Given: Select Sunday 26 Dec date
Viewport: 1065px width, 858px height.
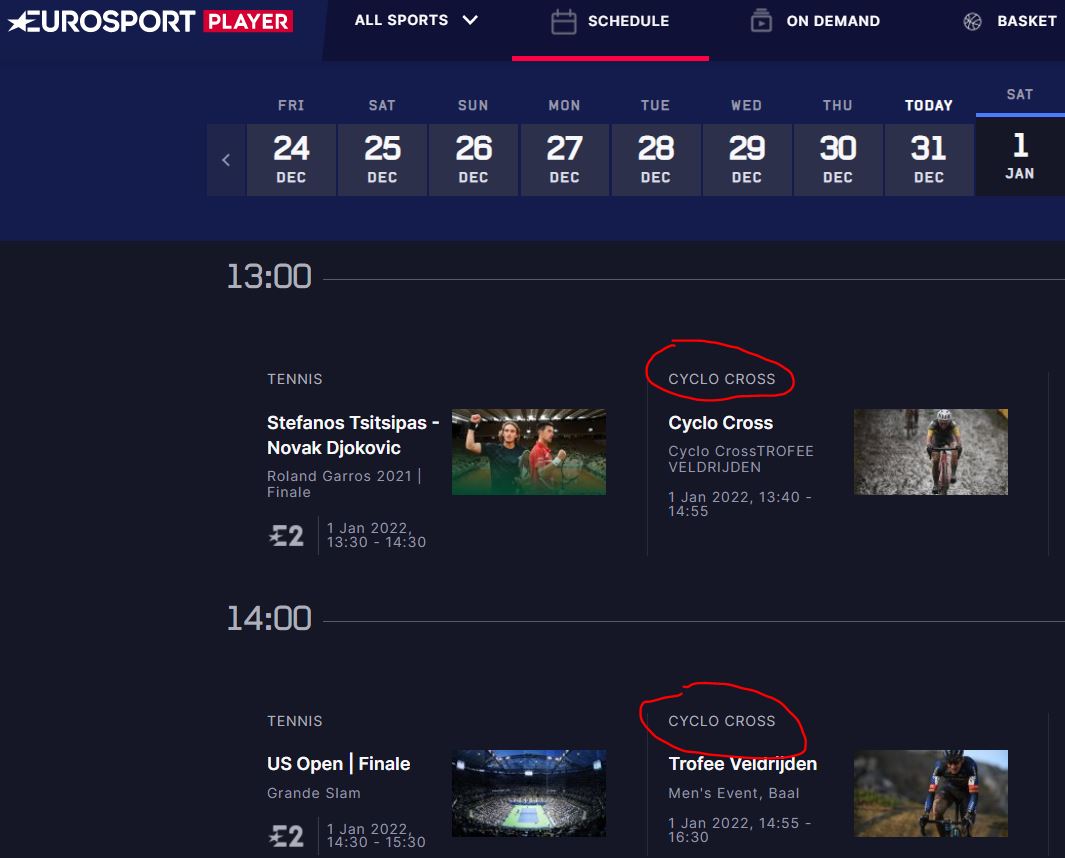Looking at the screenshot, I should point(473,160).
